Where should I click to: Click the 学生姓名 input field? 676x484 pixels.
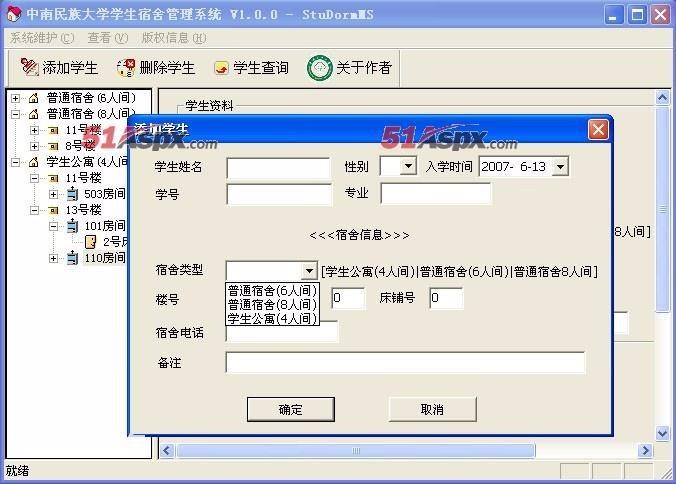click(x=279, y=168)
